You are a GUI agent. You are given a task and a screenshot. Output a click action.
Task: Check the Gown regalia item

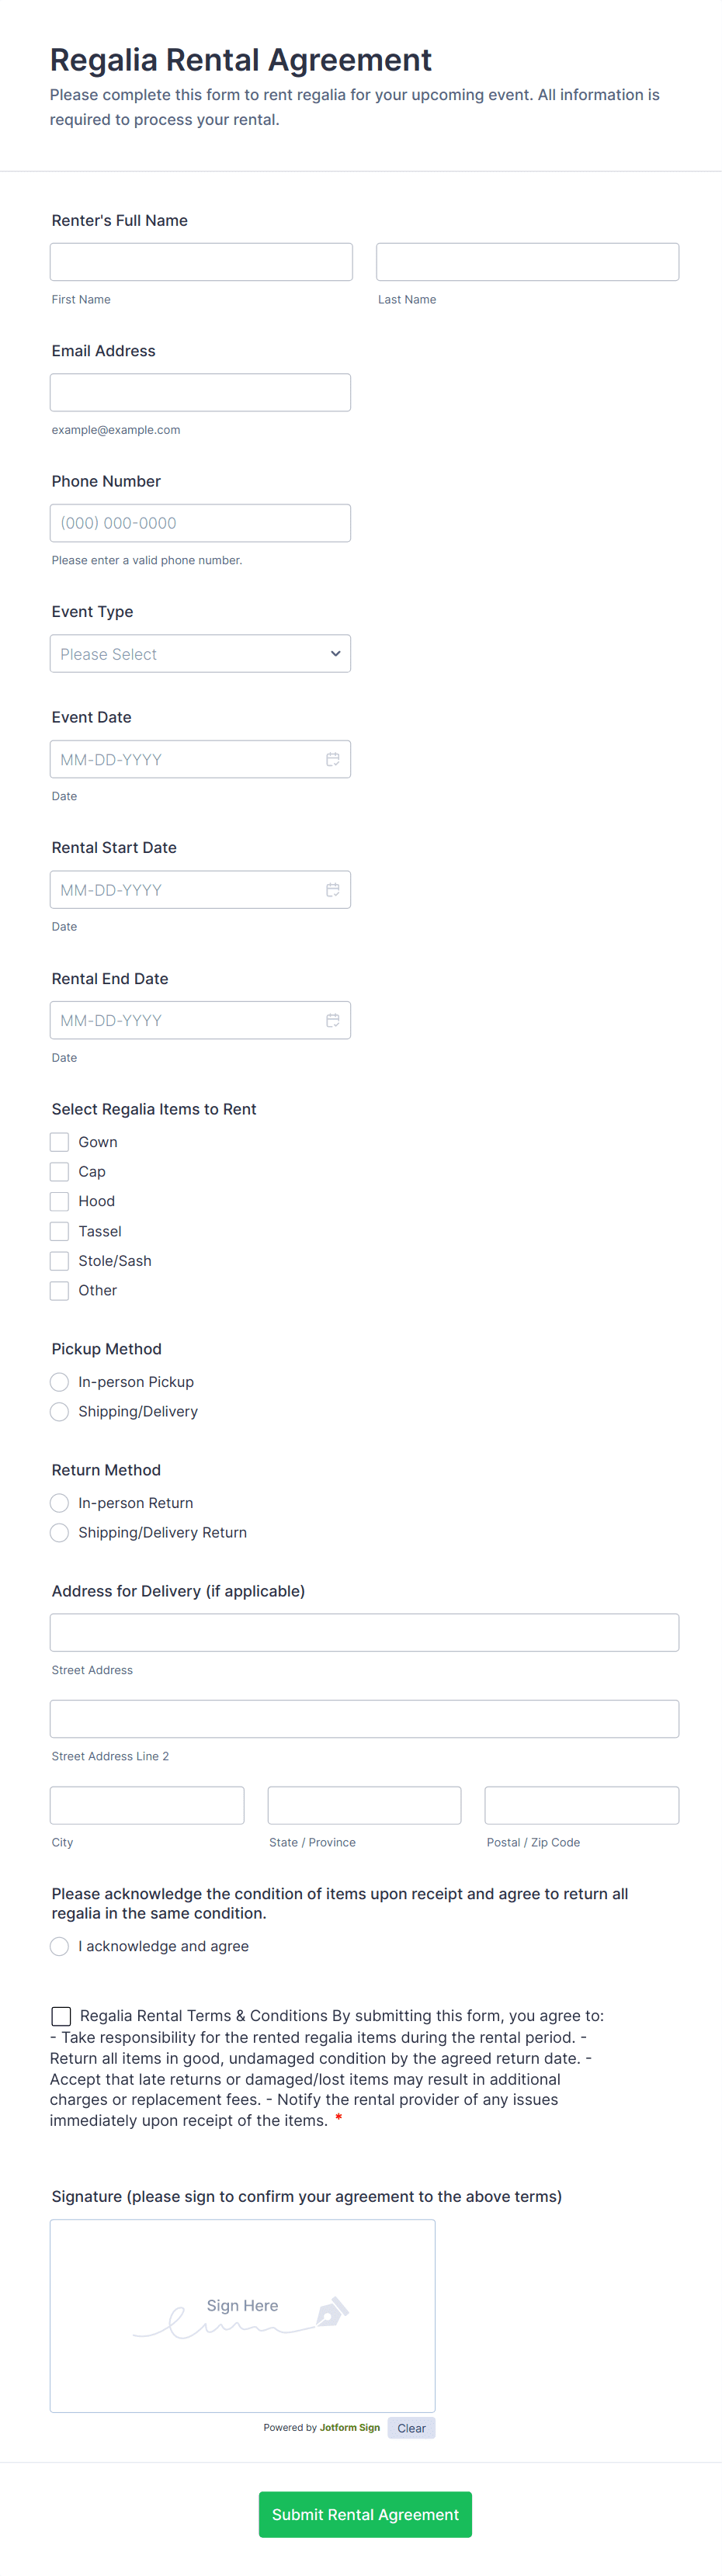coord(60,1142)
